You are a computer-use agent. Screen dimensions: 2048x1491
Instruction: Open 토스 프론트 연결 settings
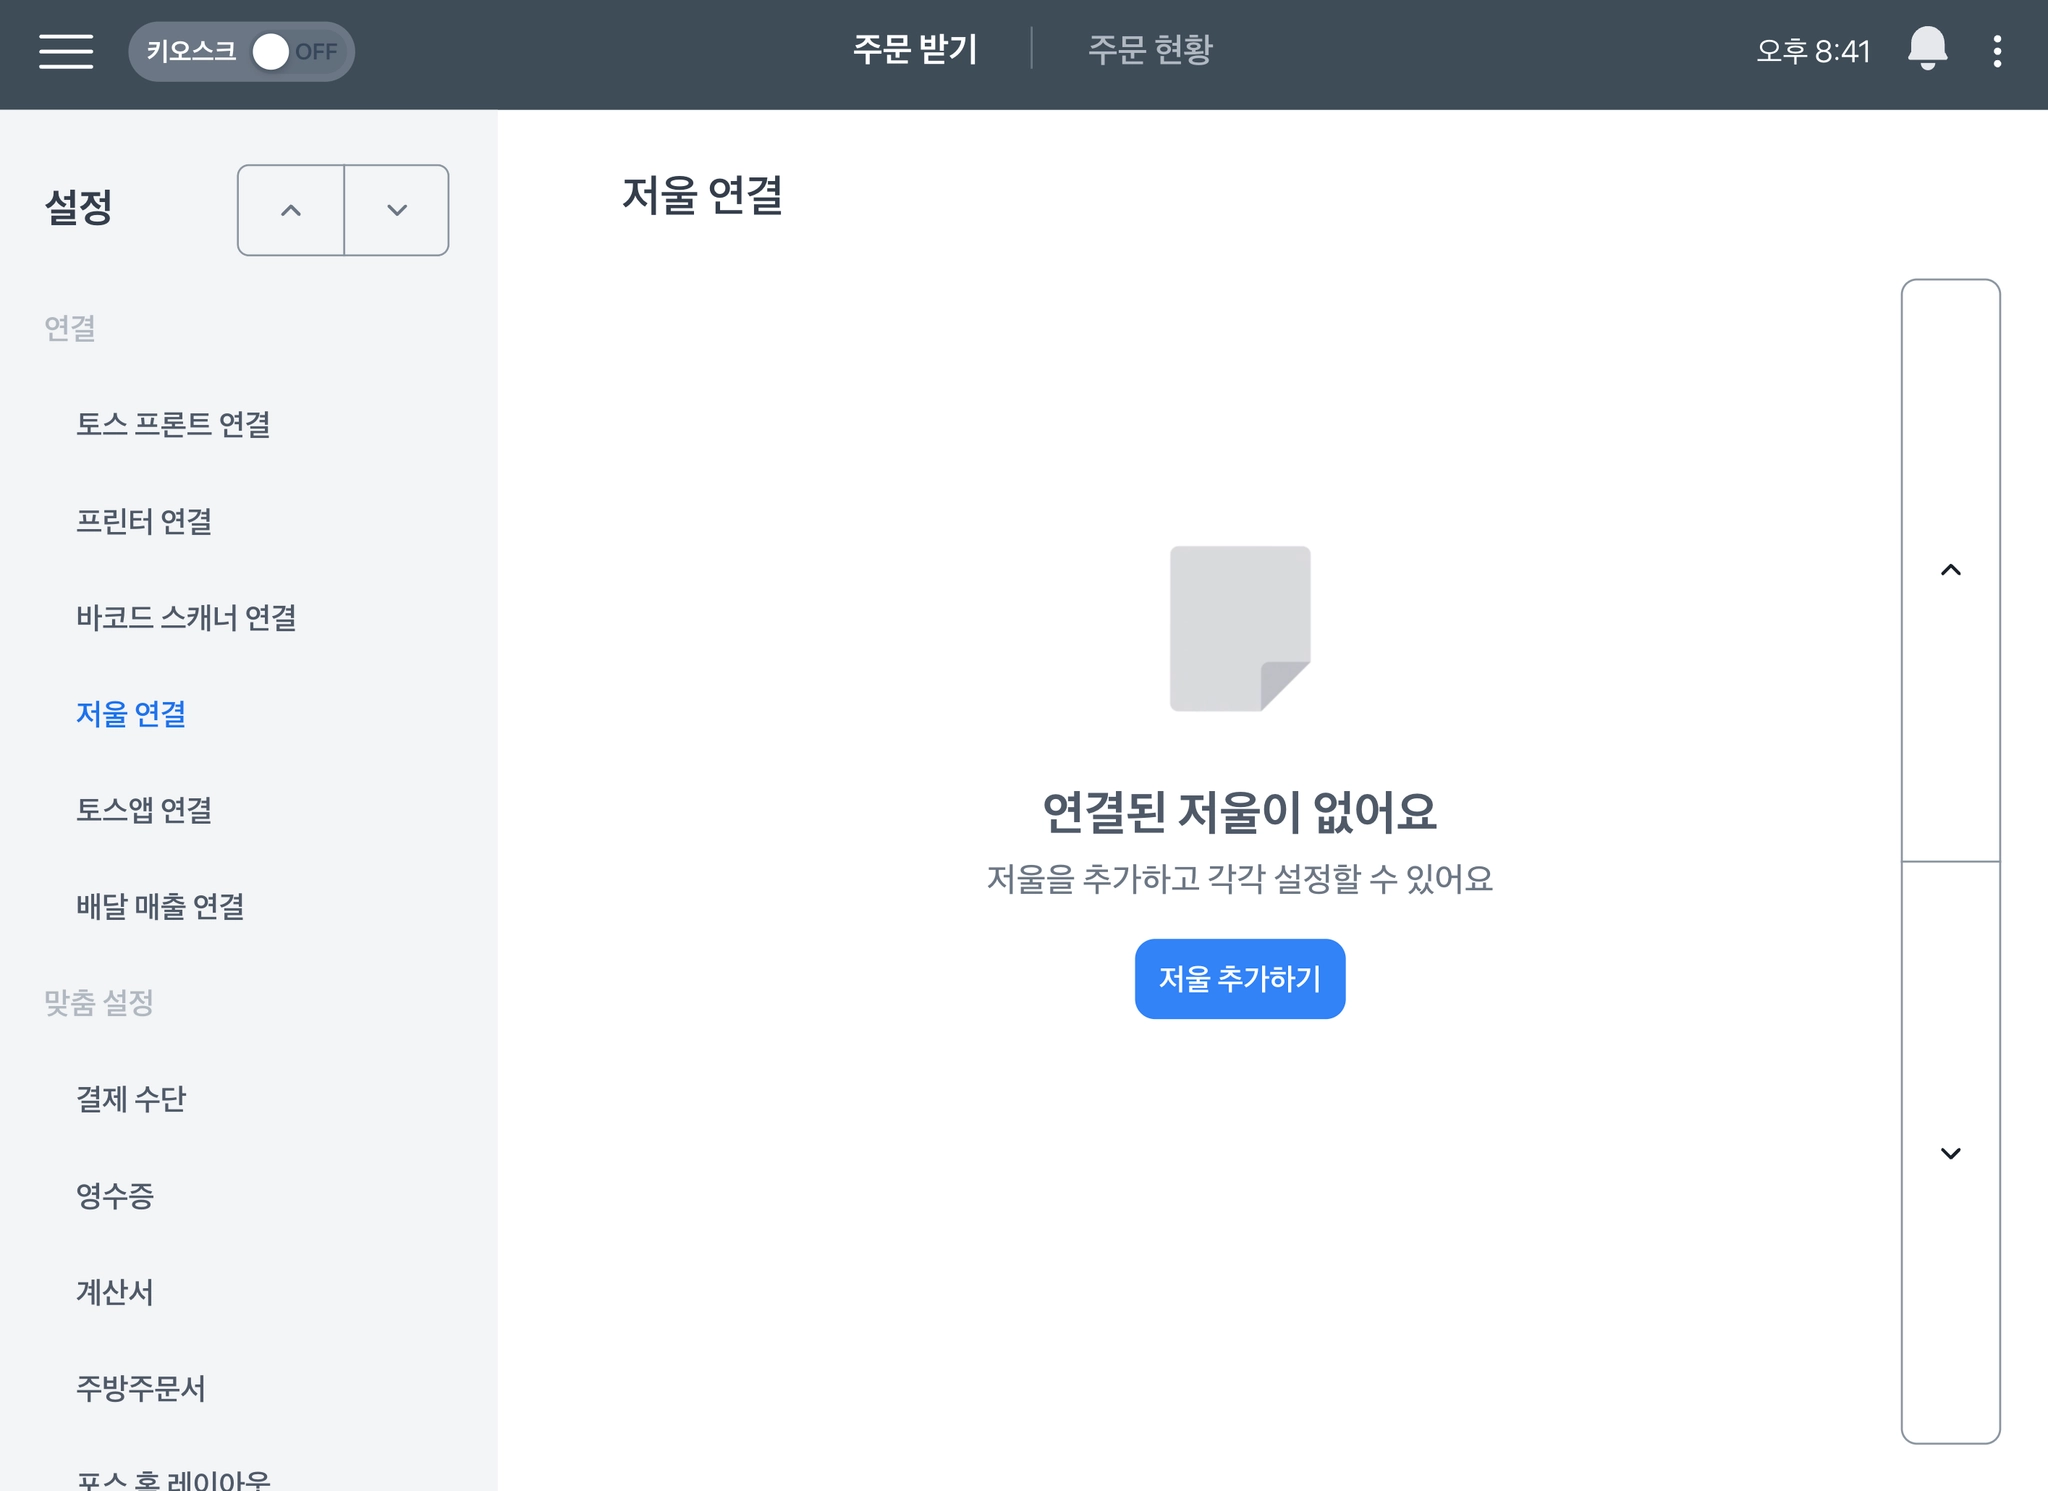[x=173, y=424]
